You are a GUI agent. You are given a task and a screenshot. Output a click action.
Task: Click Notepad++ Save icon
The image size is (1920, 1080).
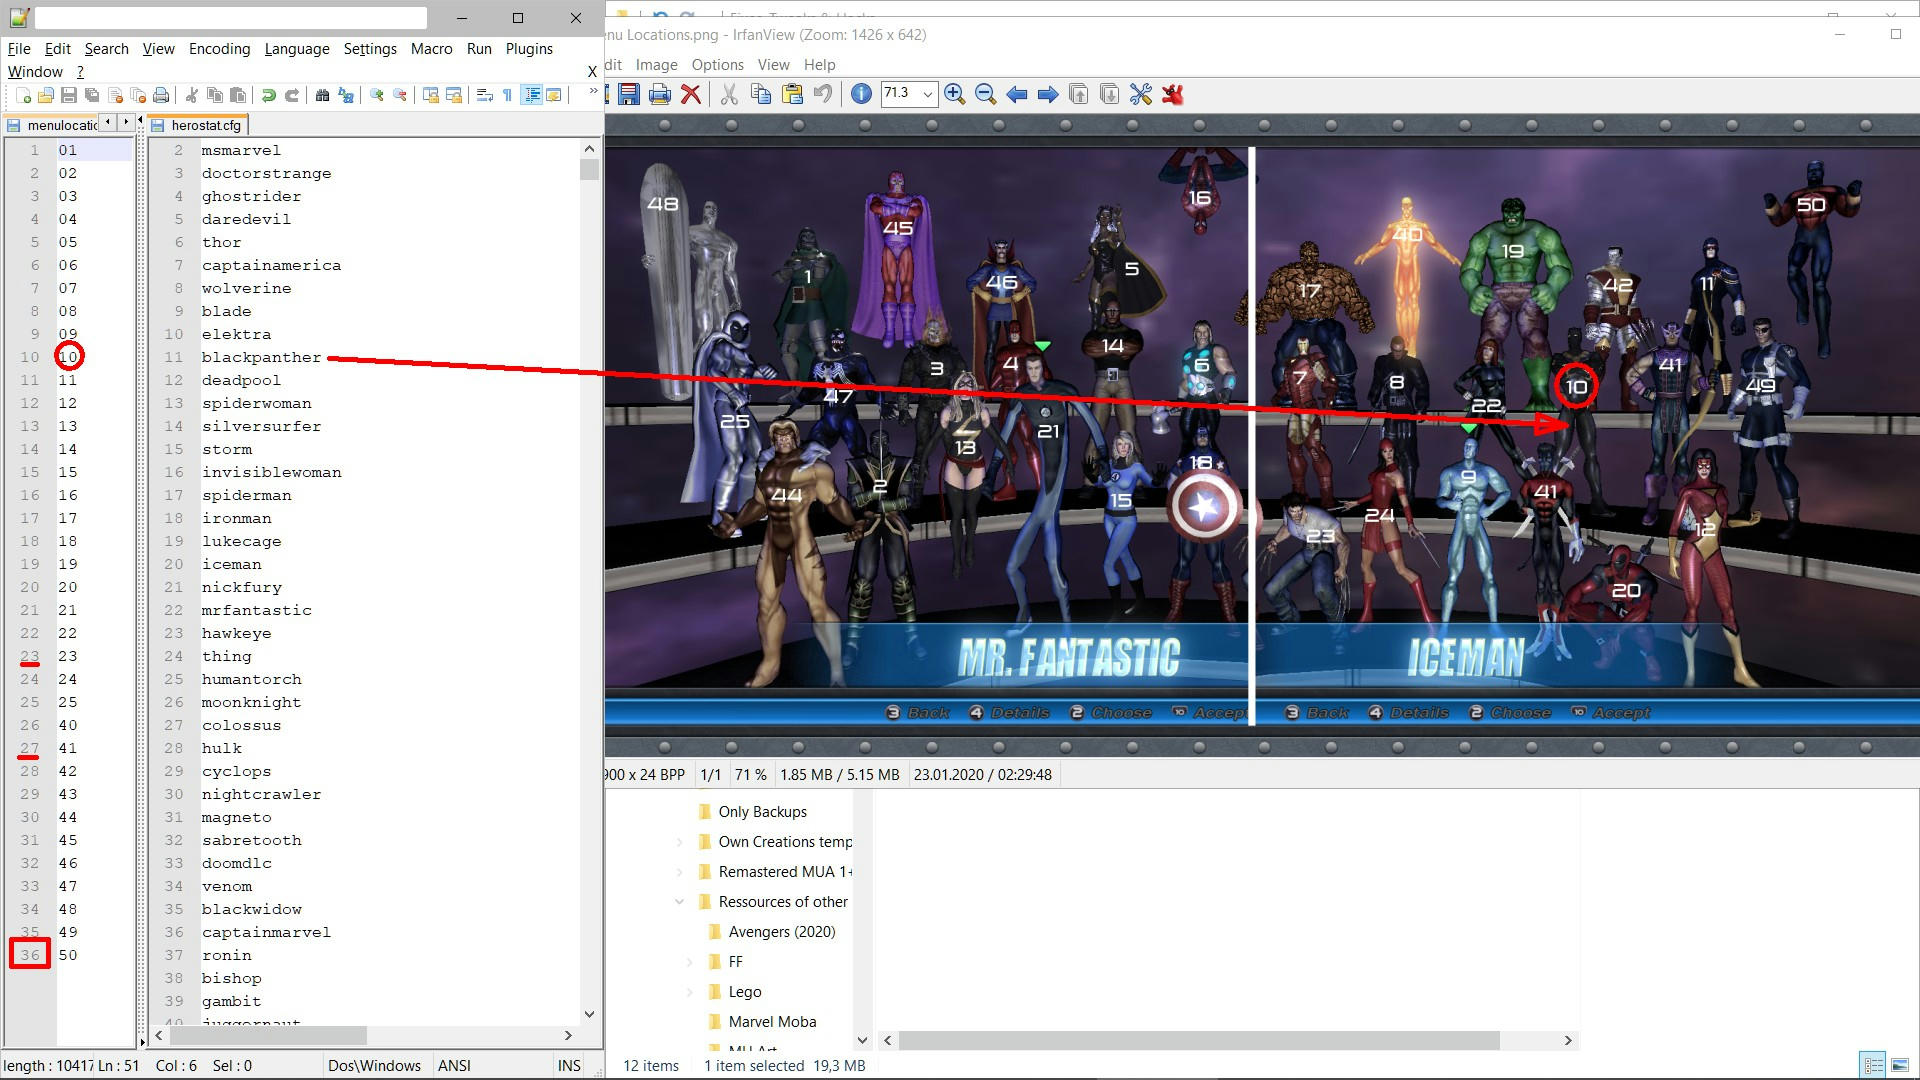click(x=69, y=95)
